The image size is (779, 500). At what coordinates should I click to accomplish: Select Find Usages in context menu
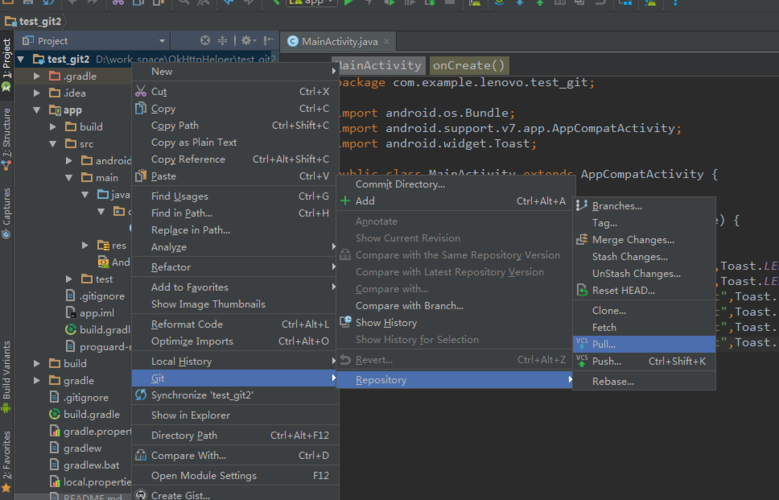coord(235,196)
